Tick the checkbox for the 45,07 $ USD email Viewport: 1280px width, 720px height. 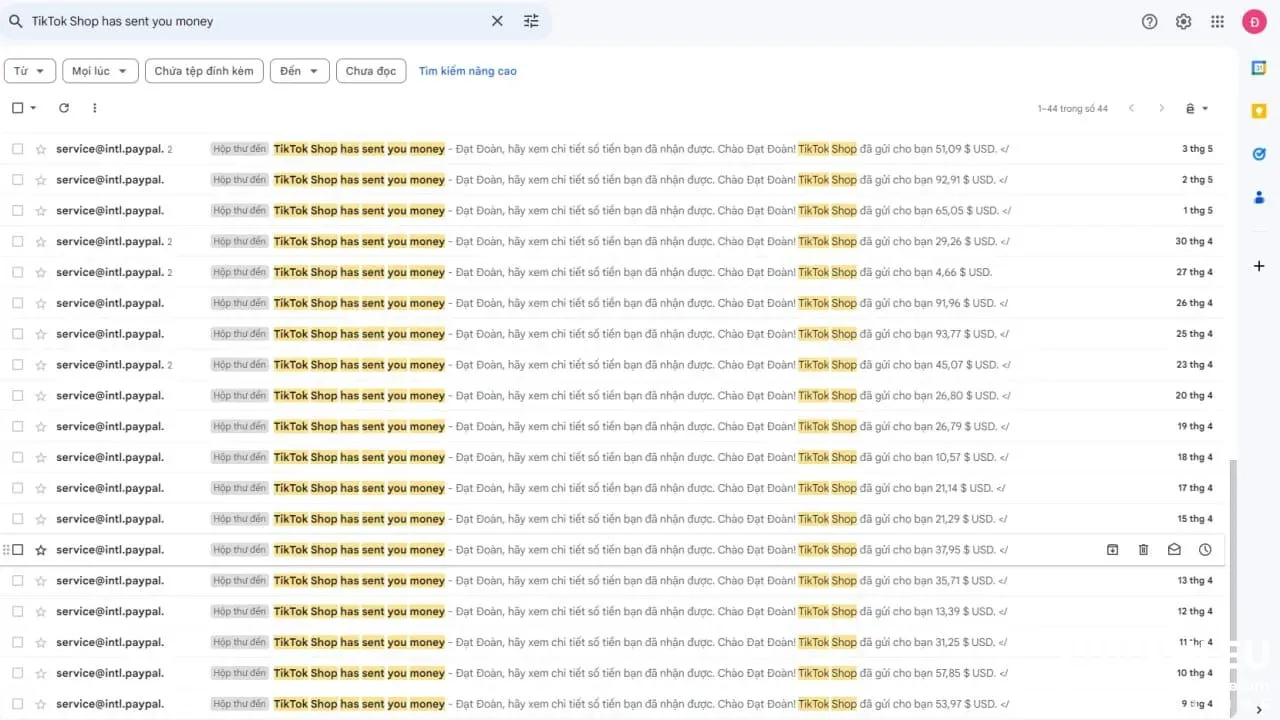coord(17,365)
